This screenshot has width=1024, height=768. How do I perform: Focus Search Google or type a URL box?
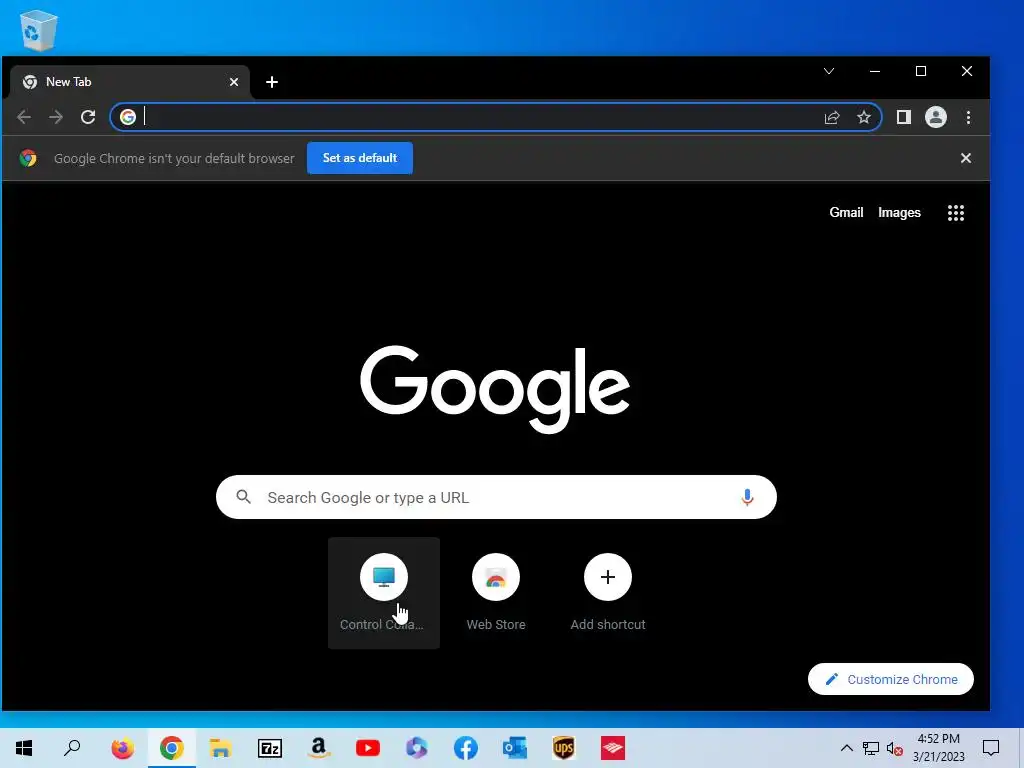(496, 497)
